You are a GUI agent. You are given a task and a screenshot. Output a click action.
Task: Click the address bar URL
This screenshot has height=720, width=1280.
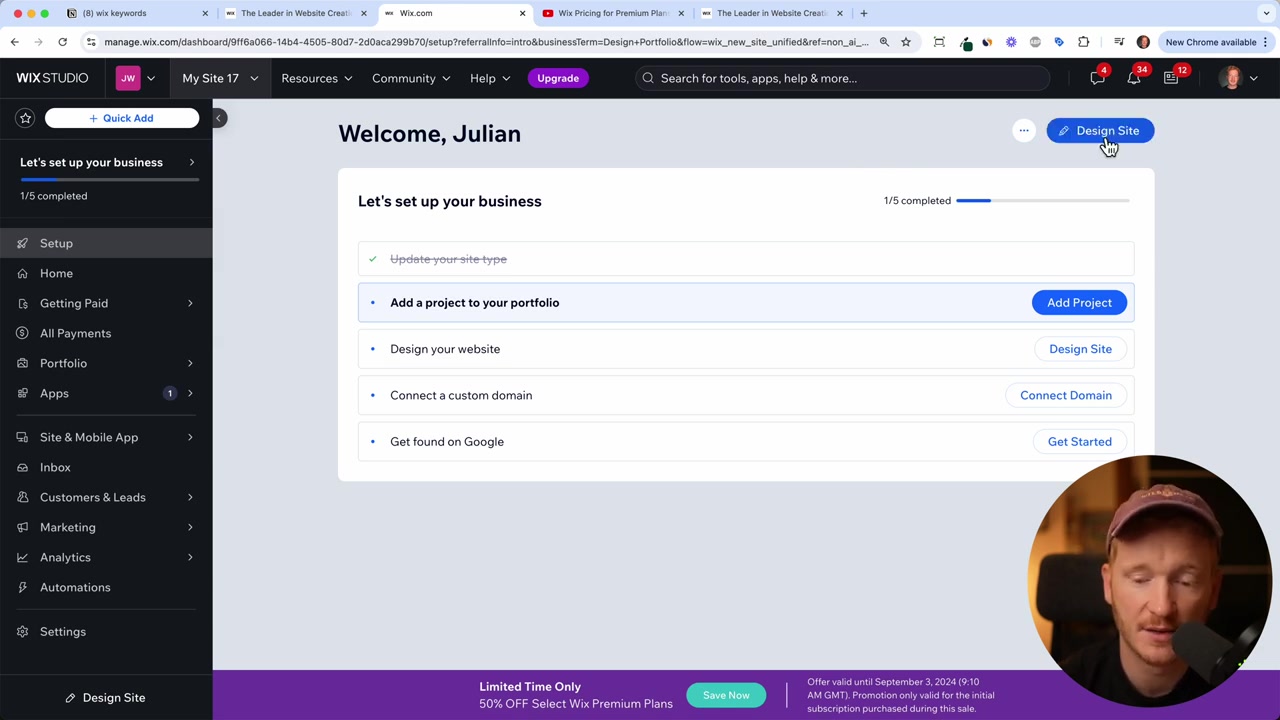(x=486, y=42)
